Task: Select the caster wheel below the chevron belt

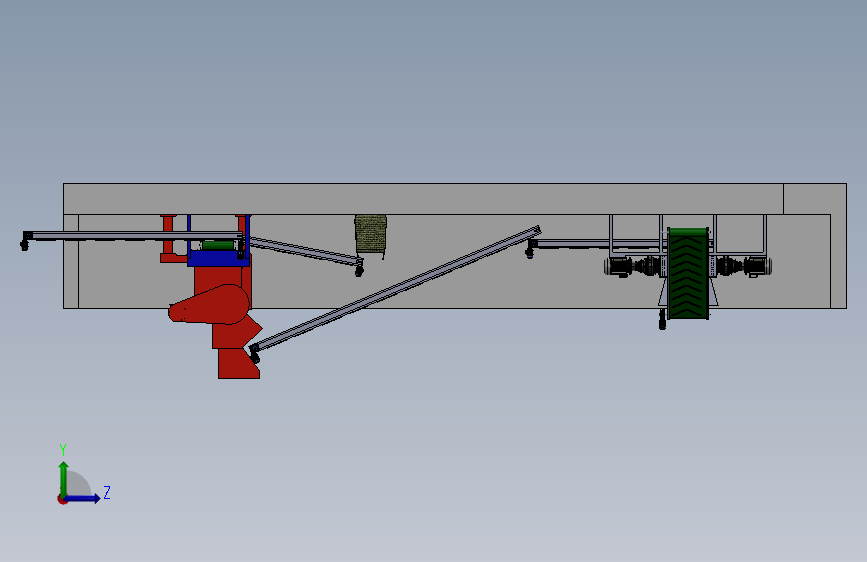Action: (662, 320)
